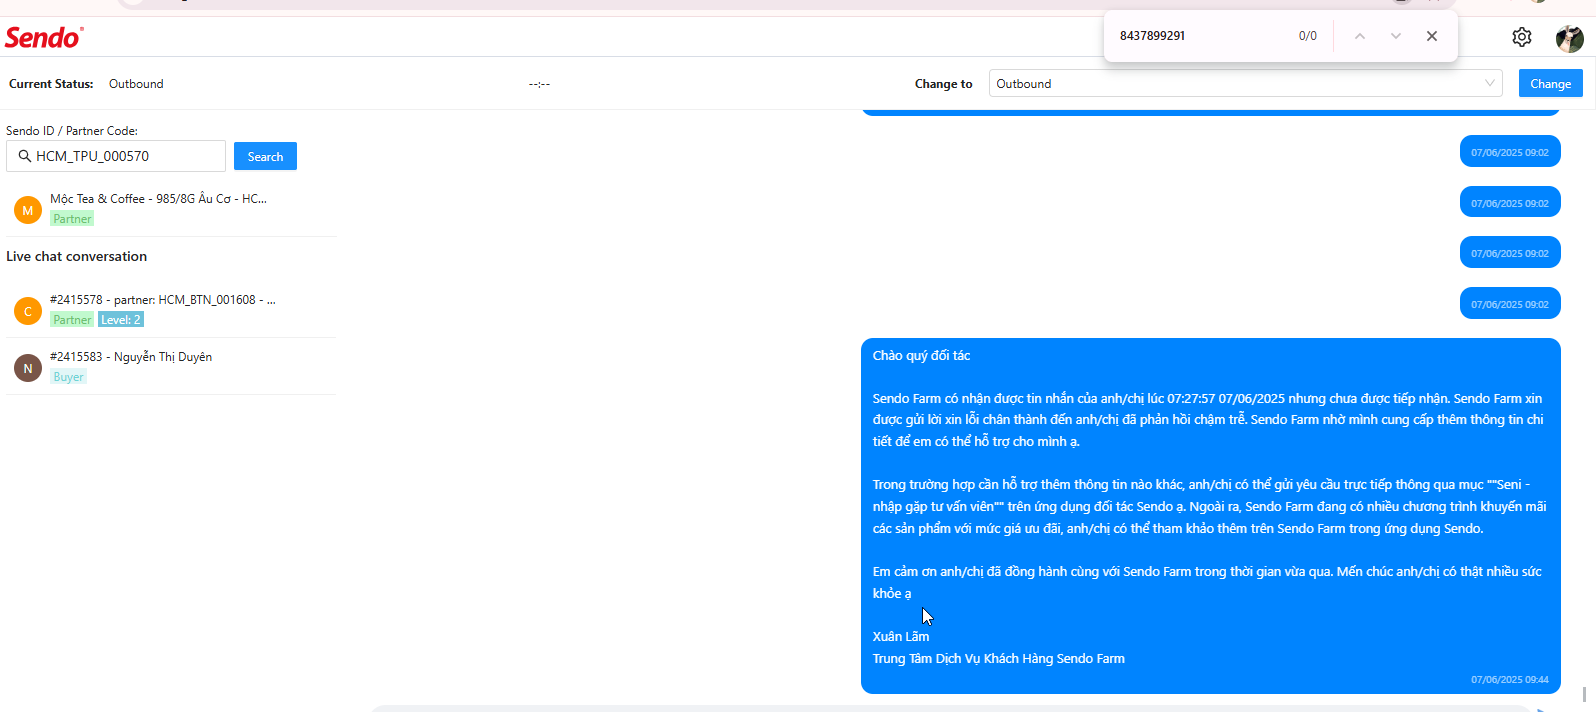Go to previous find result arrow
This screenshot has width=1596, height=712.
click(1359, 36)
